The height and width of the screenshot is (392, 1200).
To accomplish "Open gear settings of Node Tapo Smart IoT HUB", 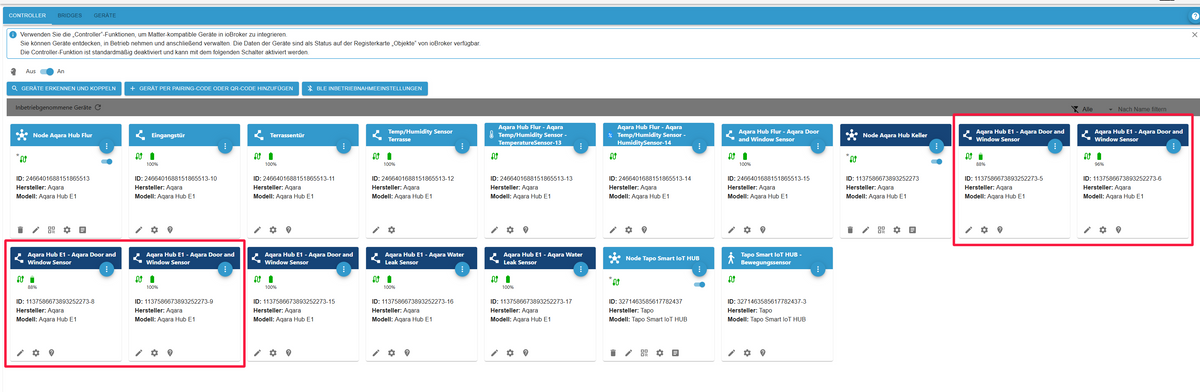I will (x=660, y=352).
